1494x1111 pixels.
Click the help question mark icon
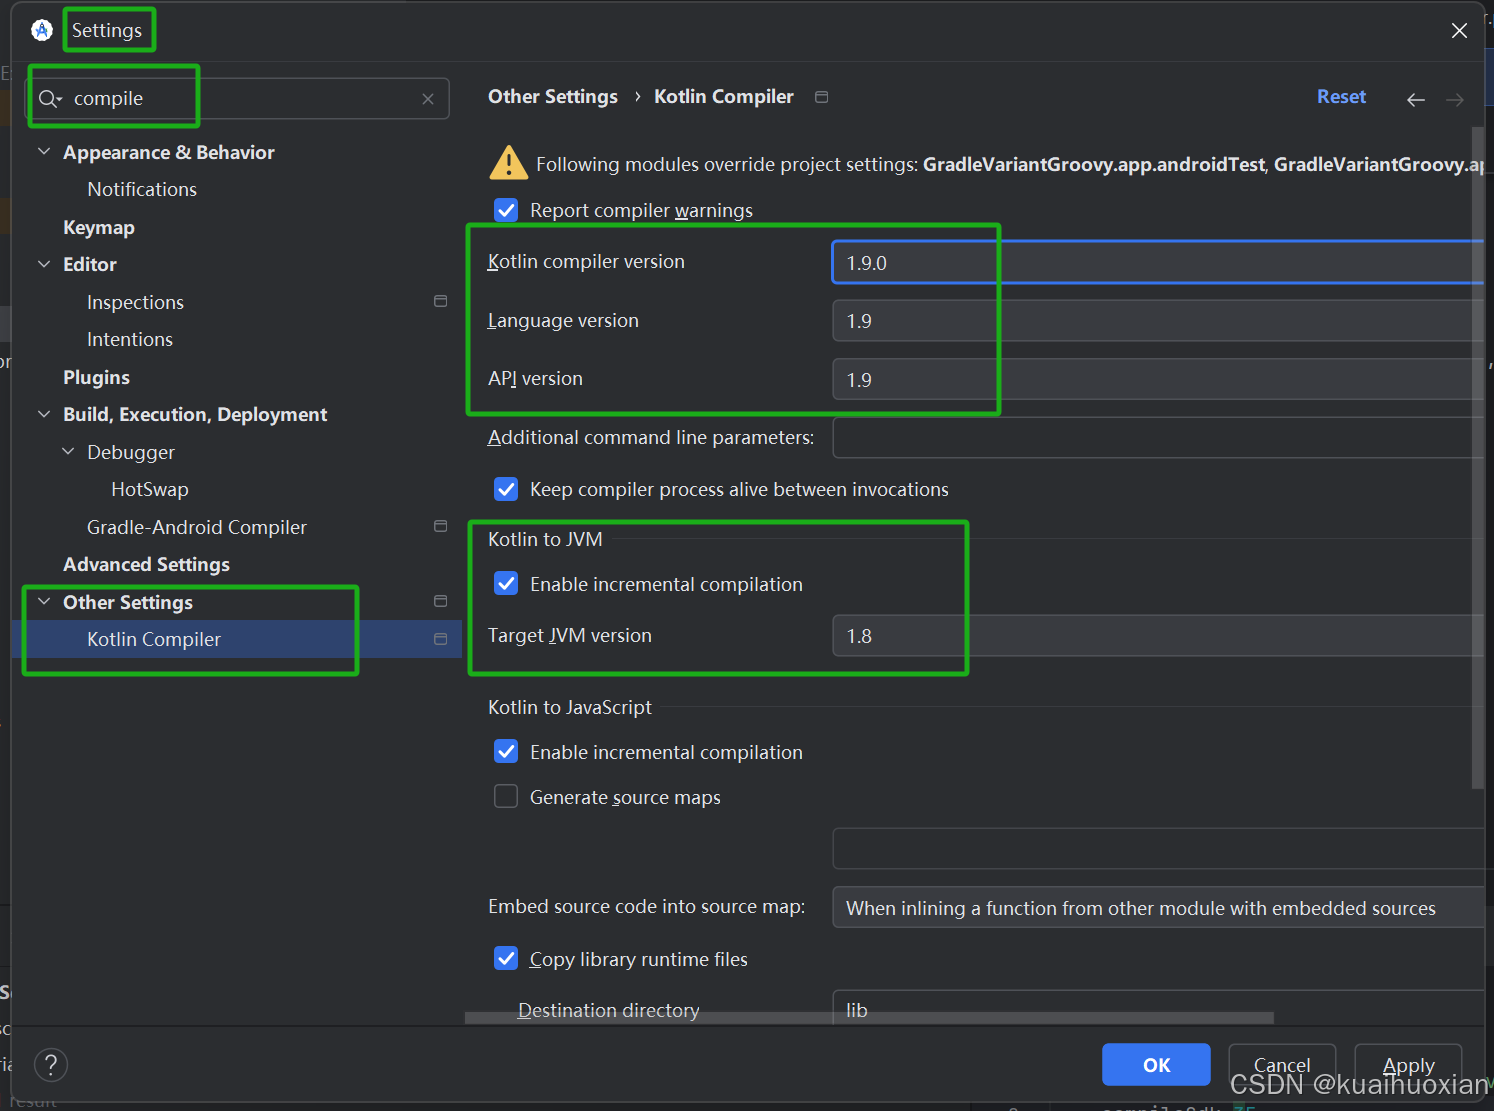click(50, 1064)
